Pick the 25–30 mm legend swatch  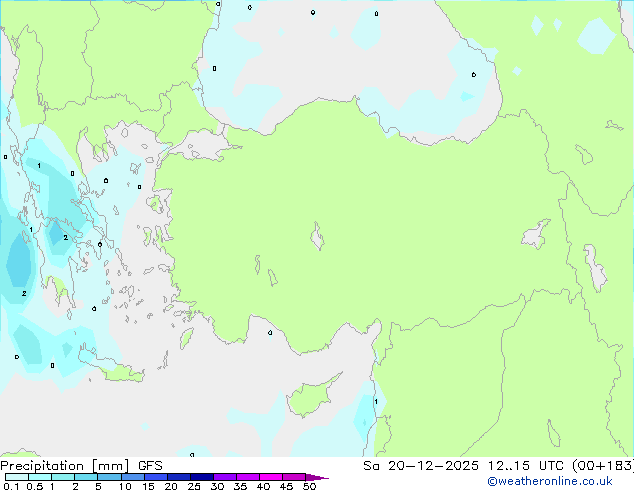[202, 477]
